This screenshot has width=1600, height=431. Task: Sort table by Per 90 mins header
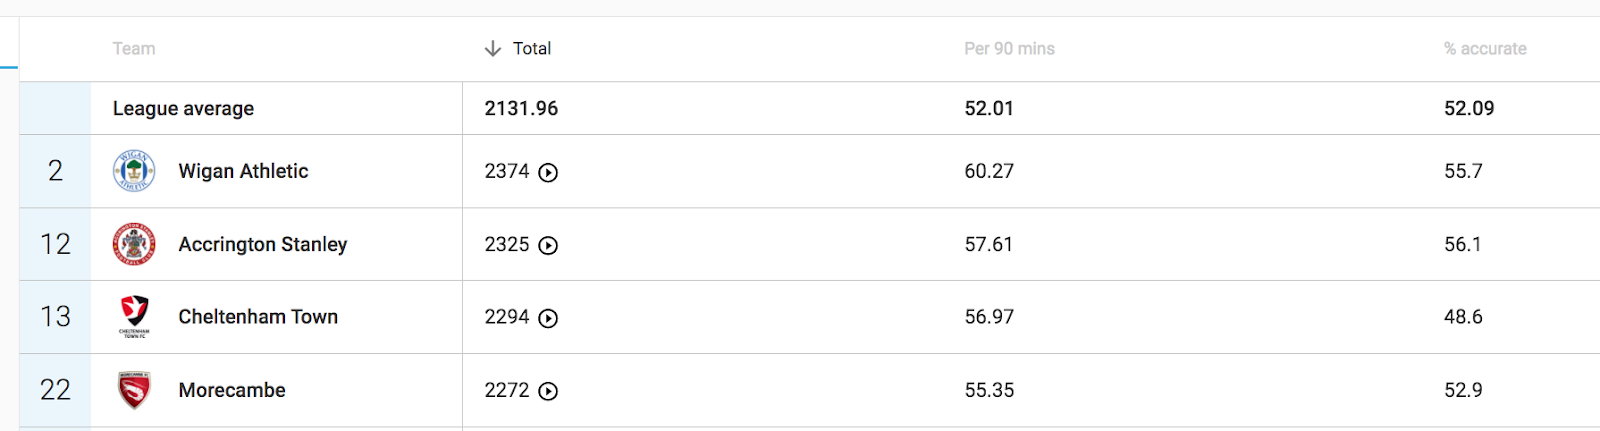pyautogui.click(x=1009, y=48)
